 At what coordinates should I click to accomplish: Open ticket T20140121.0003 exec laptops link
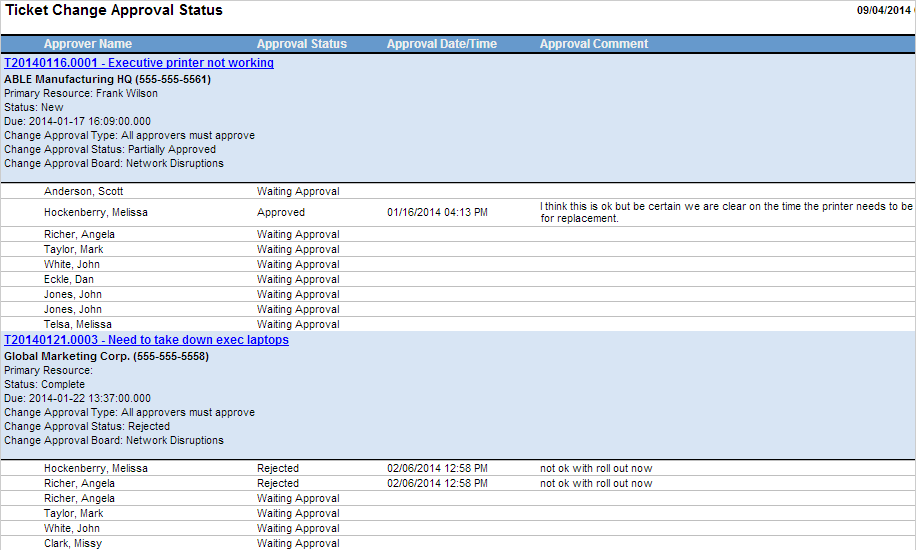pos(146,340)
